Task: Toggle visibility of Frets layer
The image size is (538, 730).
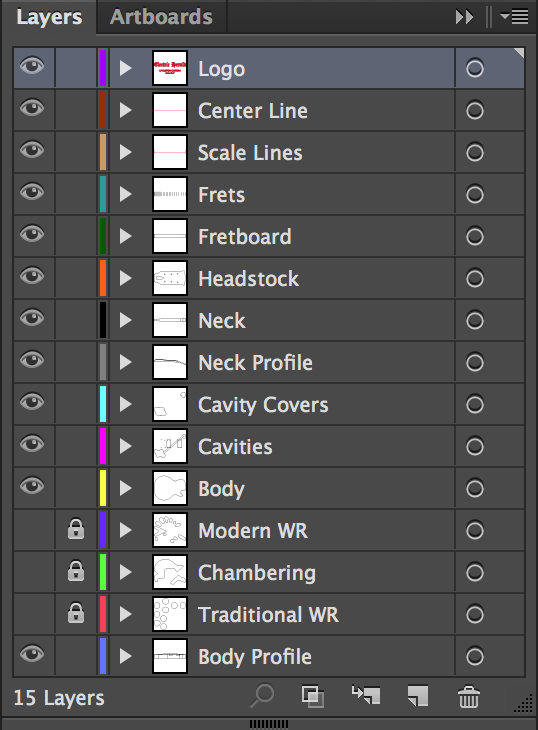Action: point(32,191)
